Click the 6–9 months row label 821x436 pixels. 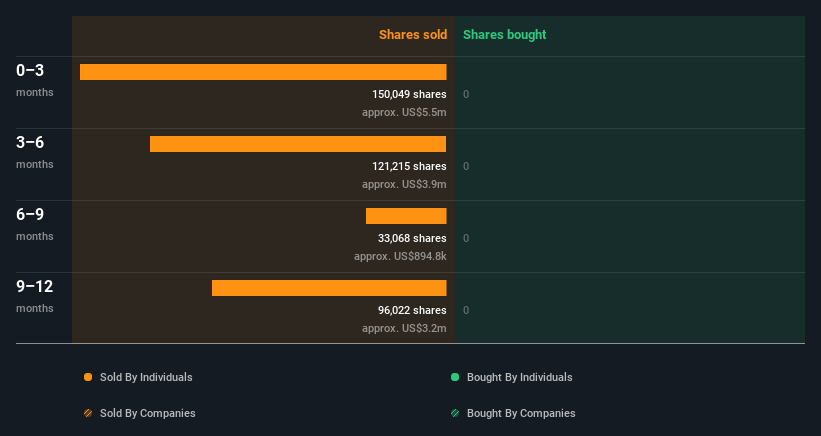(x=35, y=224)
